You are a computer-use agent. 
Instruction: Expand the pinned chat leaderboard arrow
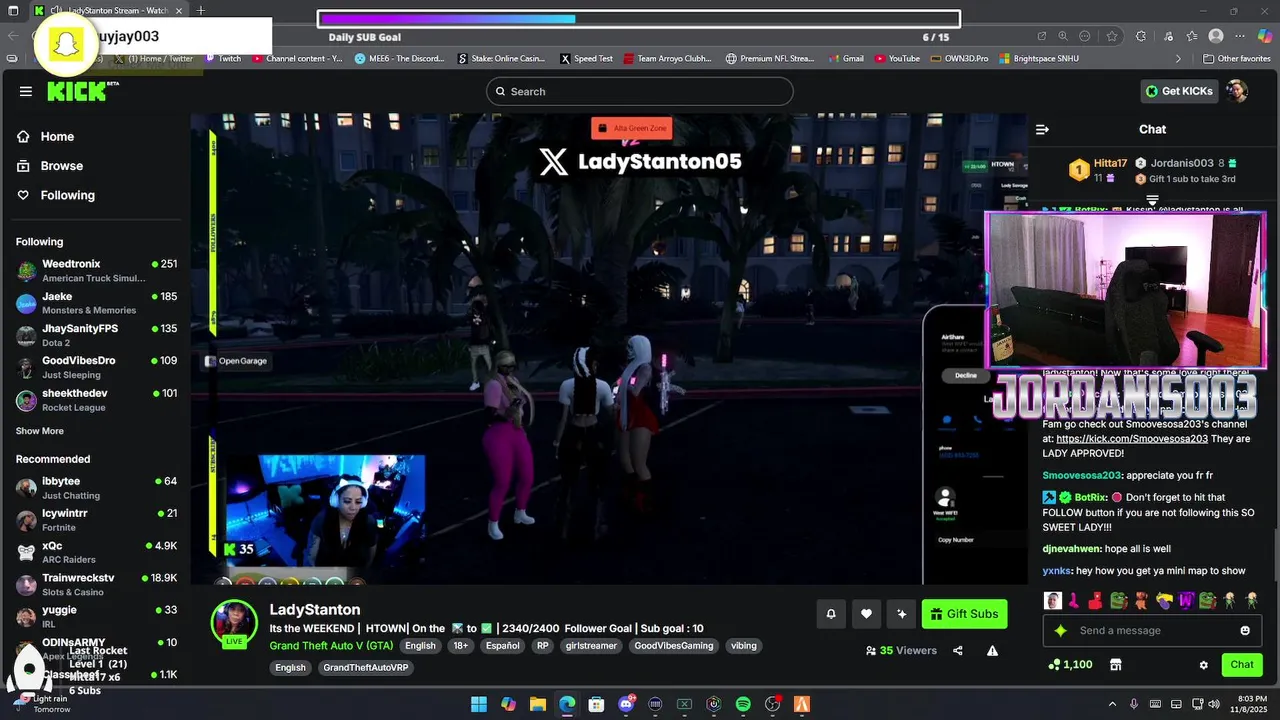coord(1152,200)
